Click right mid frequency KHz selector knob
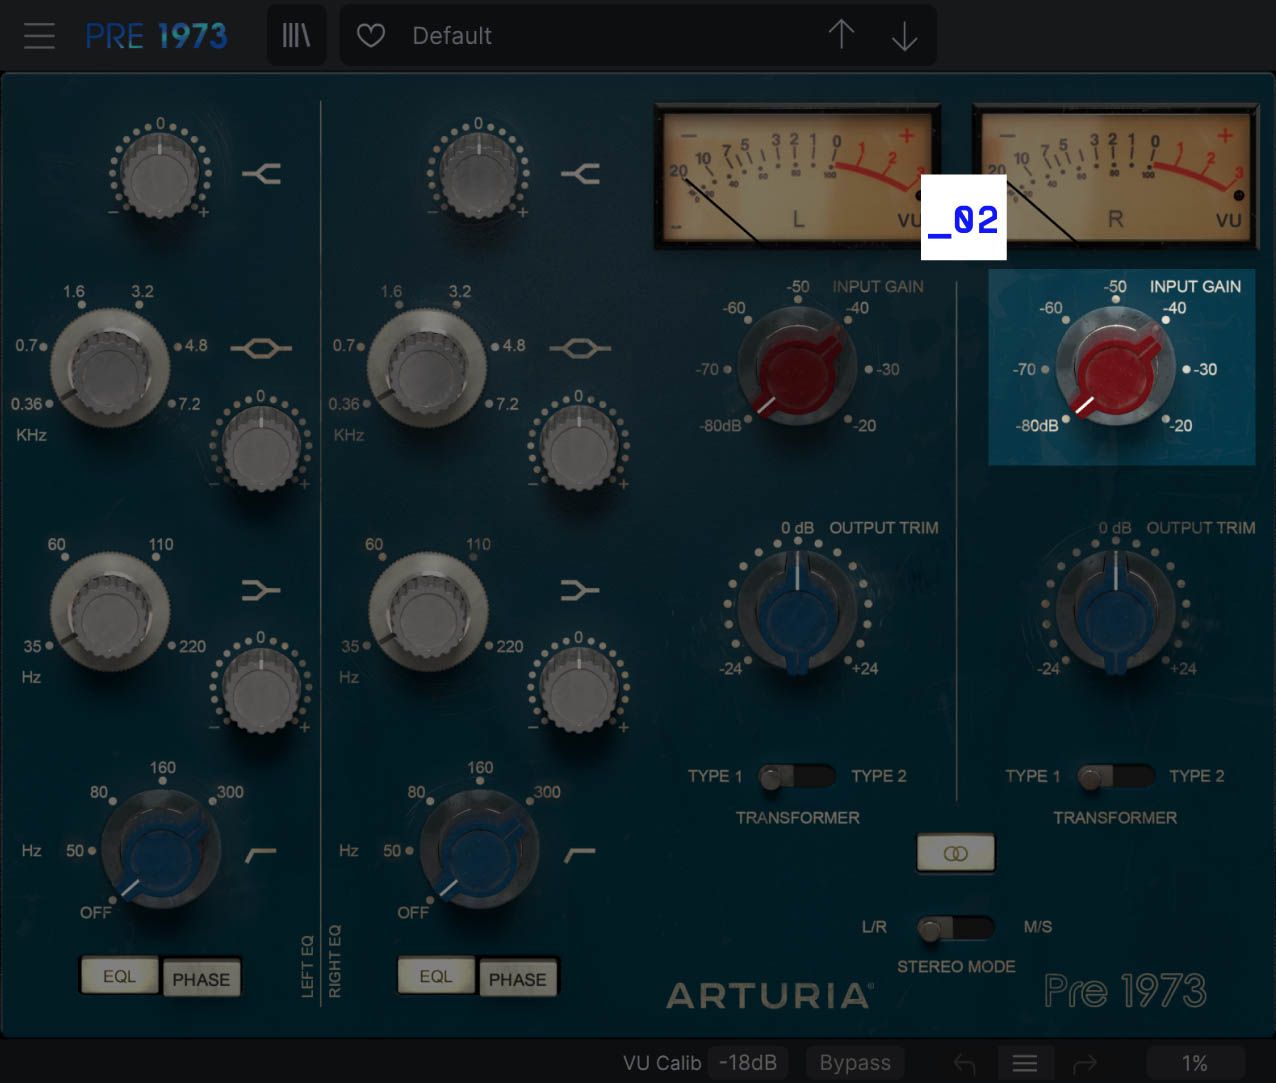Viewport: 1276px width, 1083px height. [428, 368]
